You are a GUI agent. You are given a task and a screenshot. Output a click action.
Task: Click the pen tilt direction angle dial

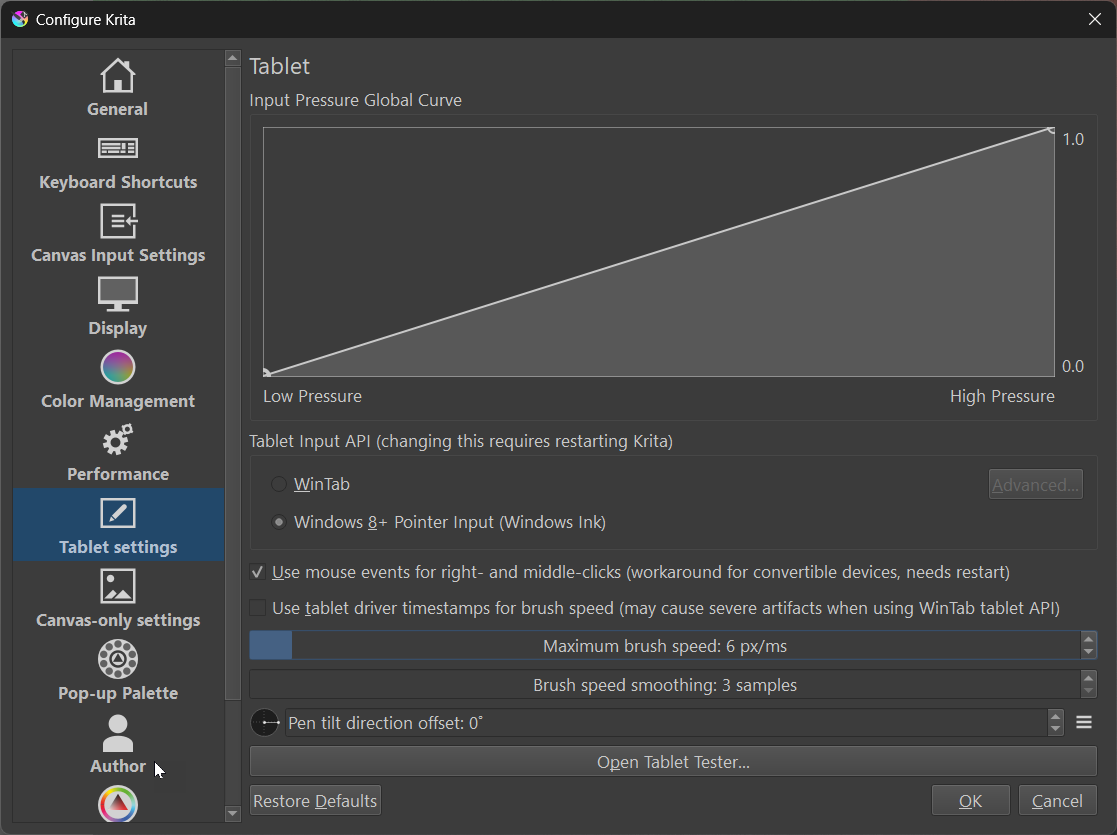coord(265,722)
